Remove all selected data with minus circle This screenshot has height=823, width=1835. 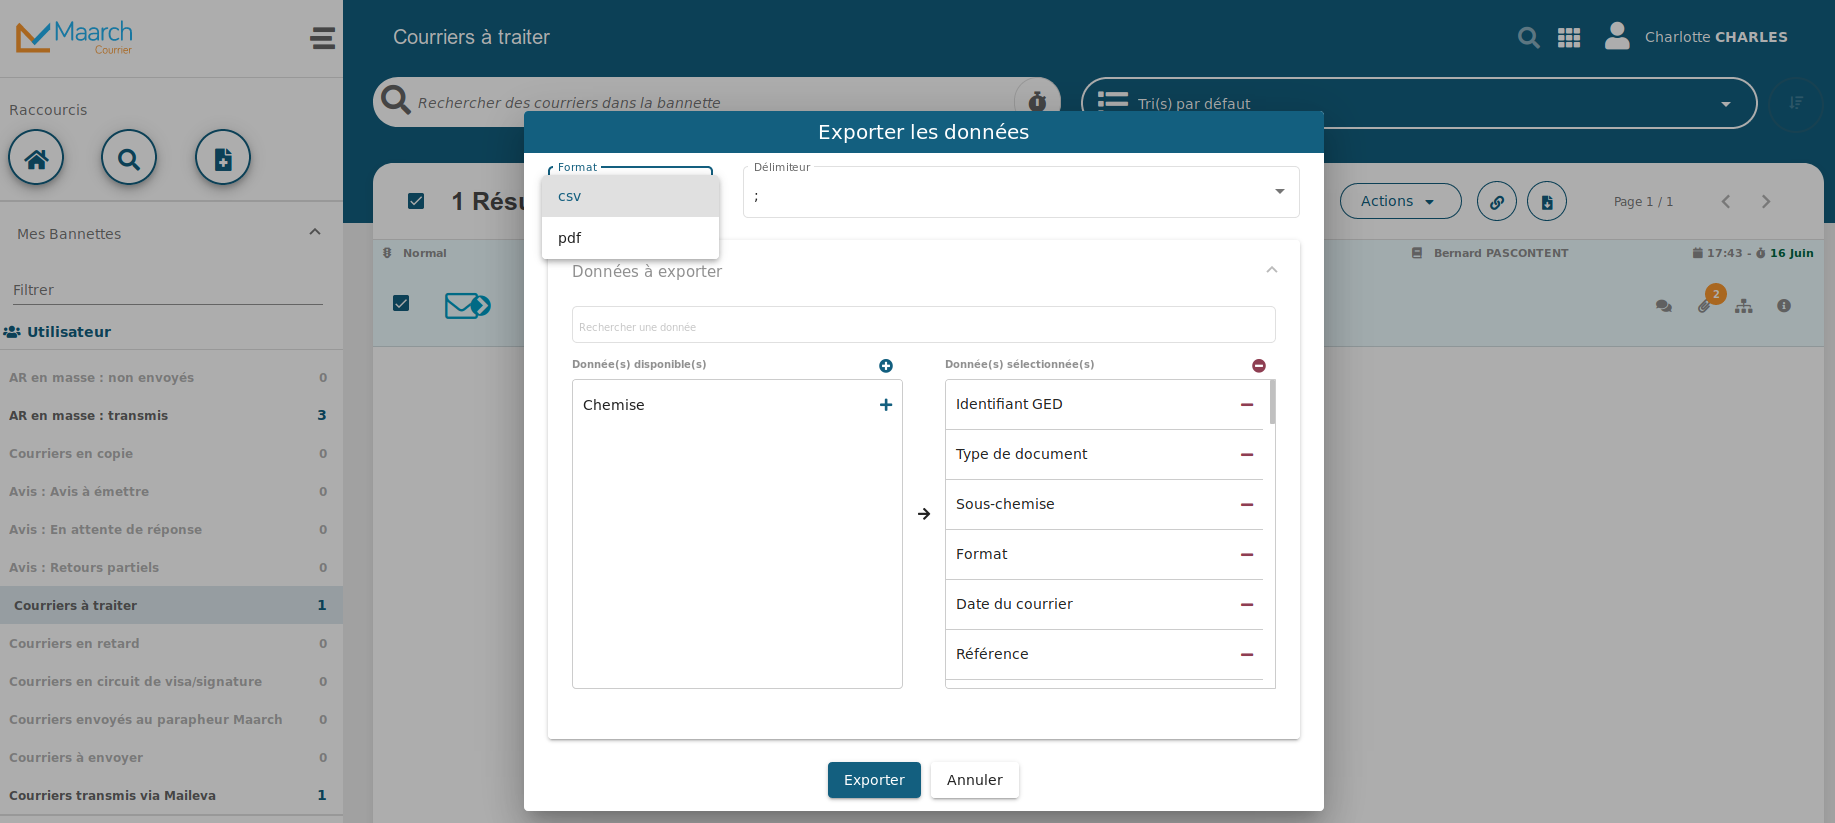point(1259,366)
